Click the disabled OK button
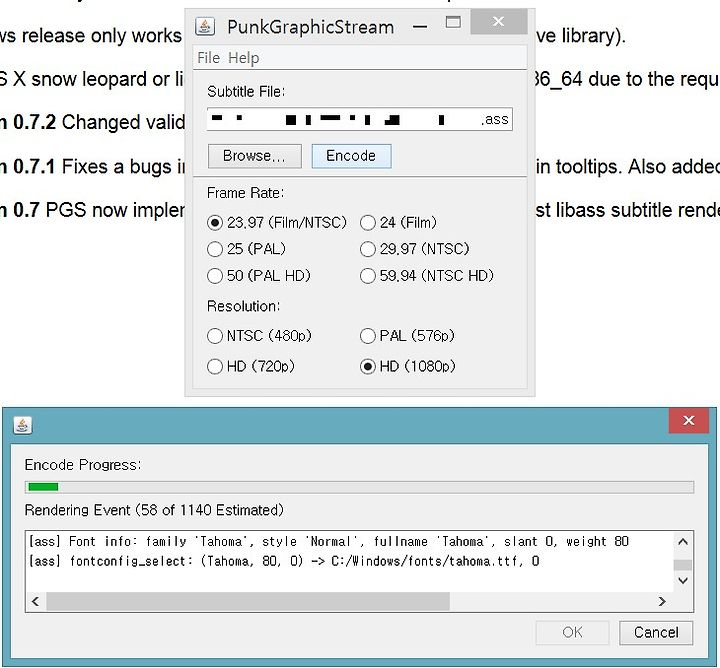Screen dimensions: 720x668 click(572, 633)
